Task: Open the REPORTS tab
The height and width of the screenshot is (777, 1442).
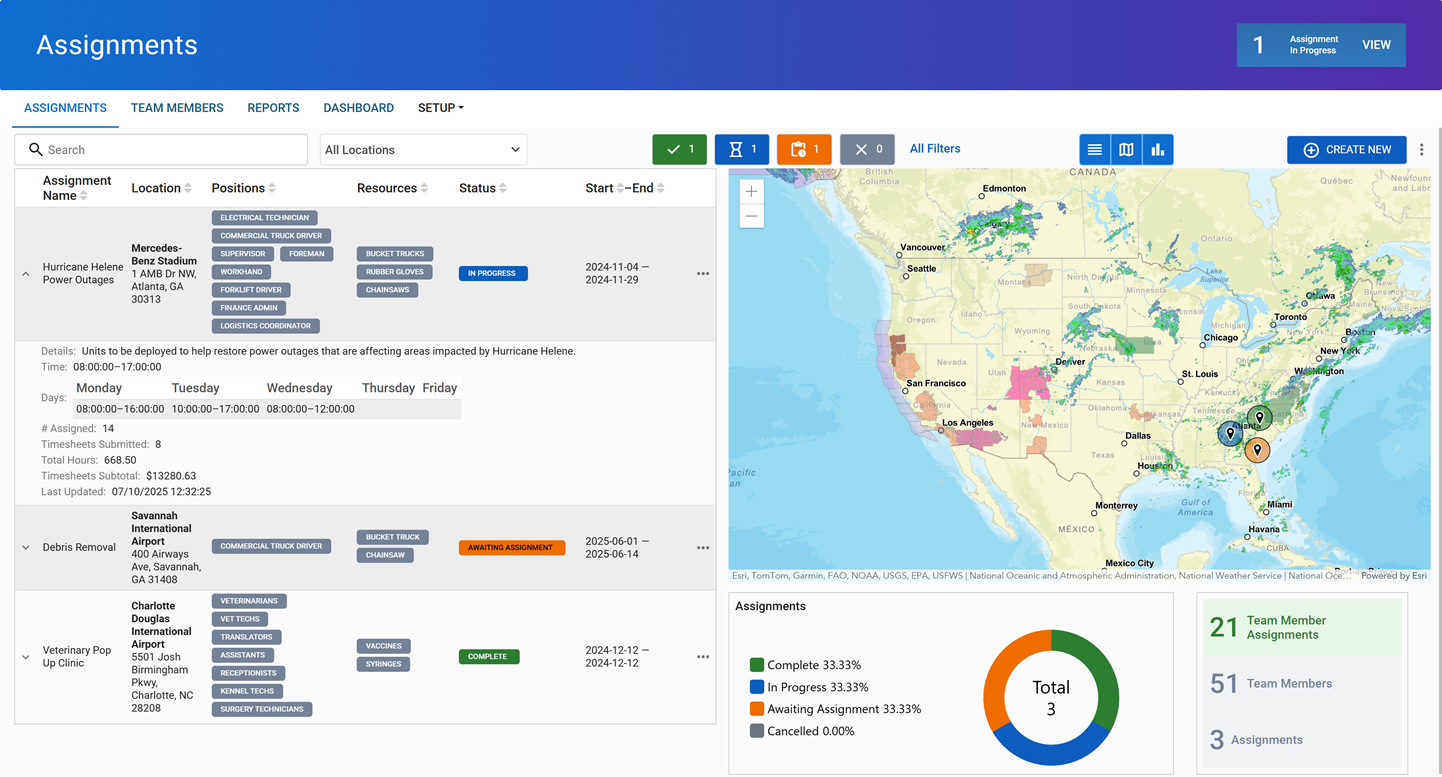Action: [x=273, y=107]
